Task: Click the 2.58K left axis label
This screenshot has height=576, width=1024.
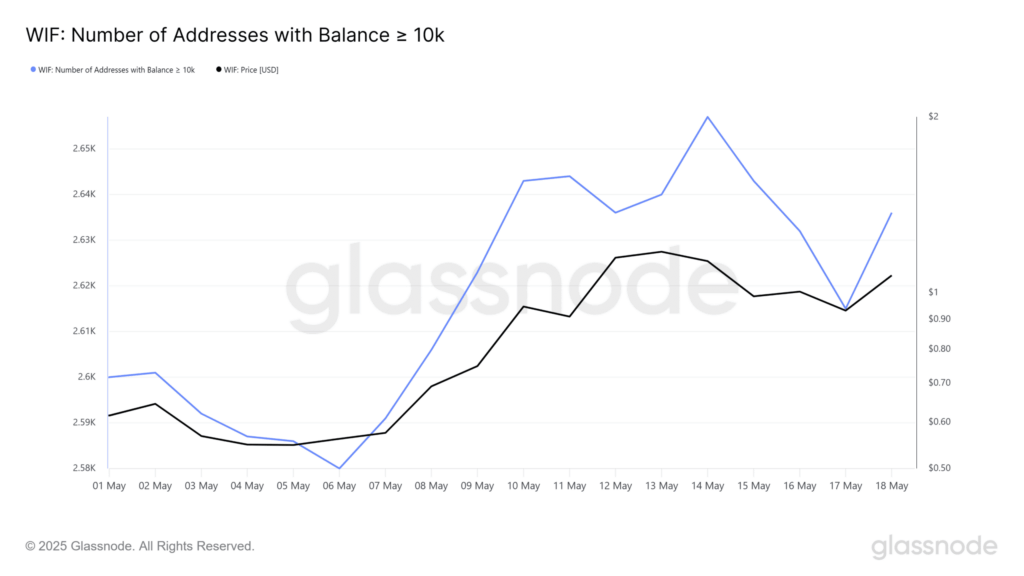Action: (x=84, y=468)
